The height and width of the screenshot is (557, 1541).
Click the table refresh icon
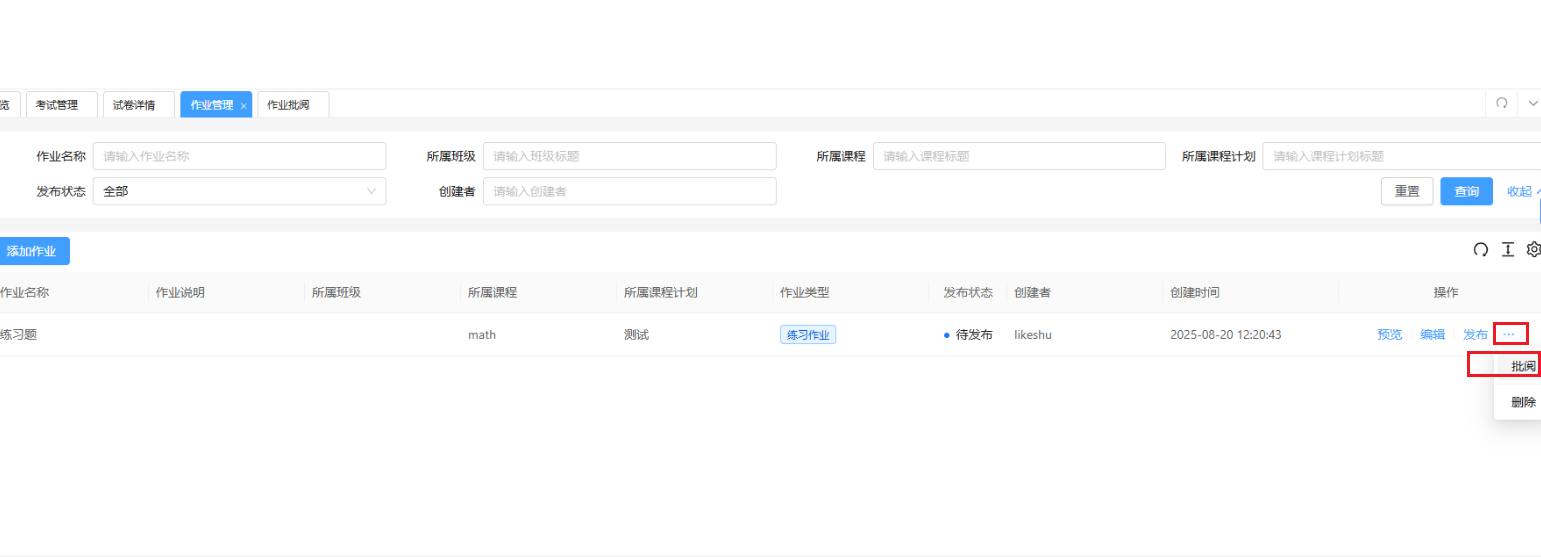[1480, 250]
